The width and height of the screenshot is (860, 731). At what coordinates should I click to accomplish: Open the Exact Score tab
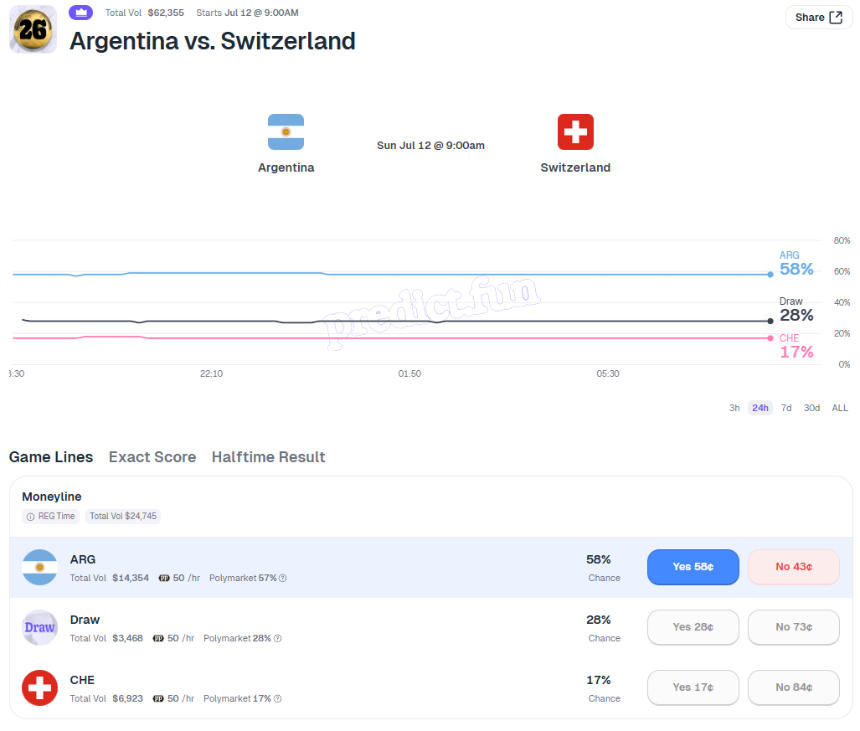click(x=152, y=457)
